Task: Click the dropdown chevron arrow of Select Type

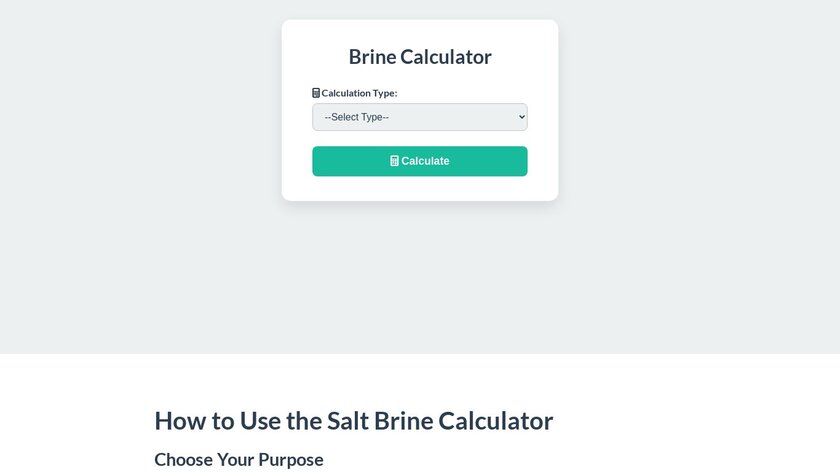Action: (x=520, y=117)
